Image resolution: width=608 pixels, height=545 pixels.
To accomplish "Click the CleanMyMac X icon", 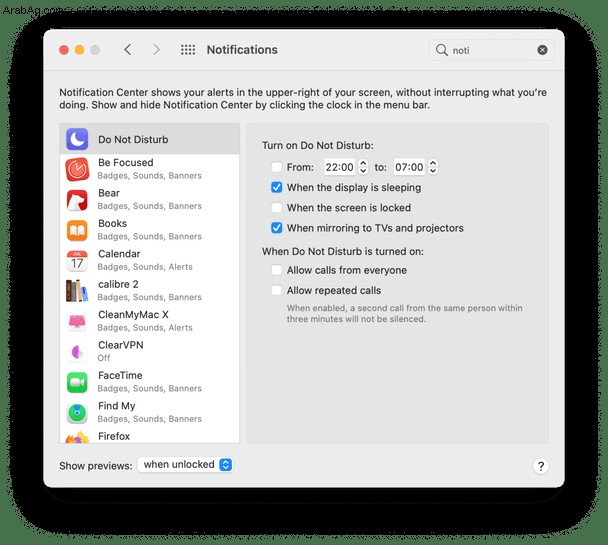I will pyautogui.click(x=77, y=321).
